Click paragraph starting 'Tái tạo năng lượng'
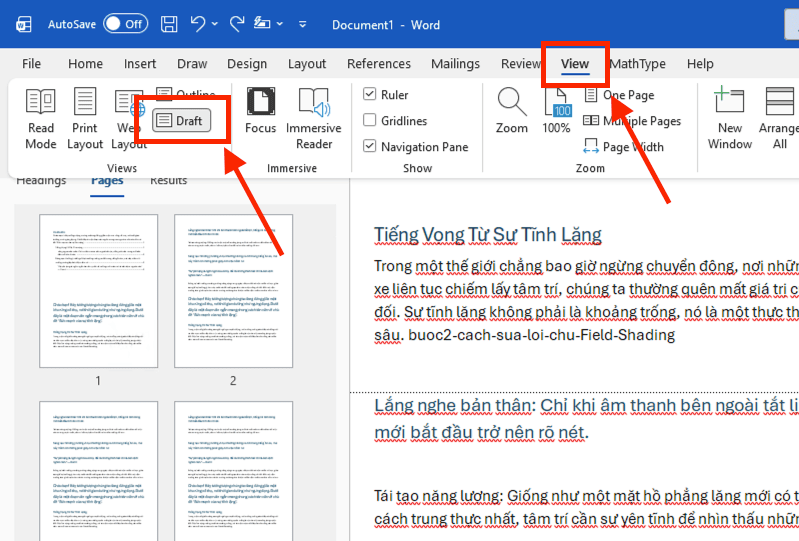Viewport: 799px width, 541px height. (x=586, y=507)
